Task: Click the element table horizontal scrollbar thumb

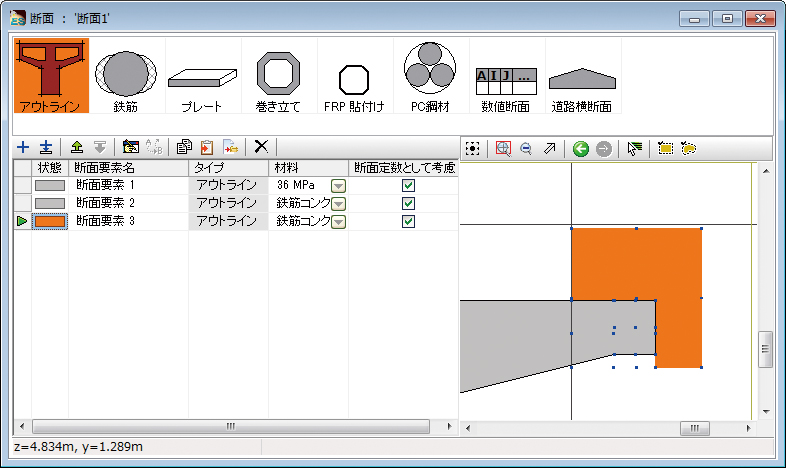Action: (231, 427)
